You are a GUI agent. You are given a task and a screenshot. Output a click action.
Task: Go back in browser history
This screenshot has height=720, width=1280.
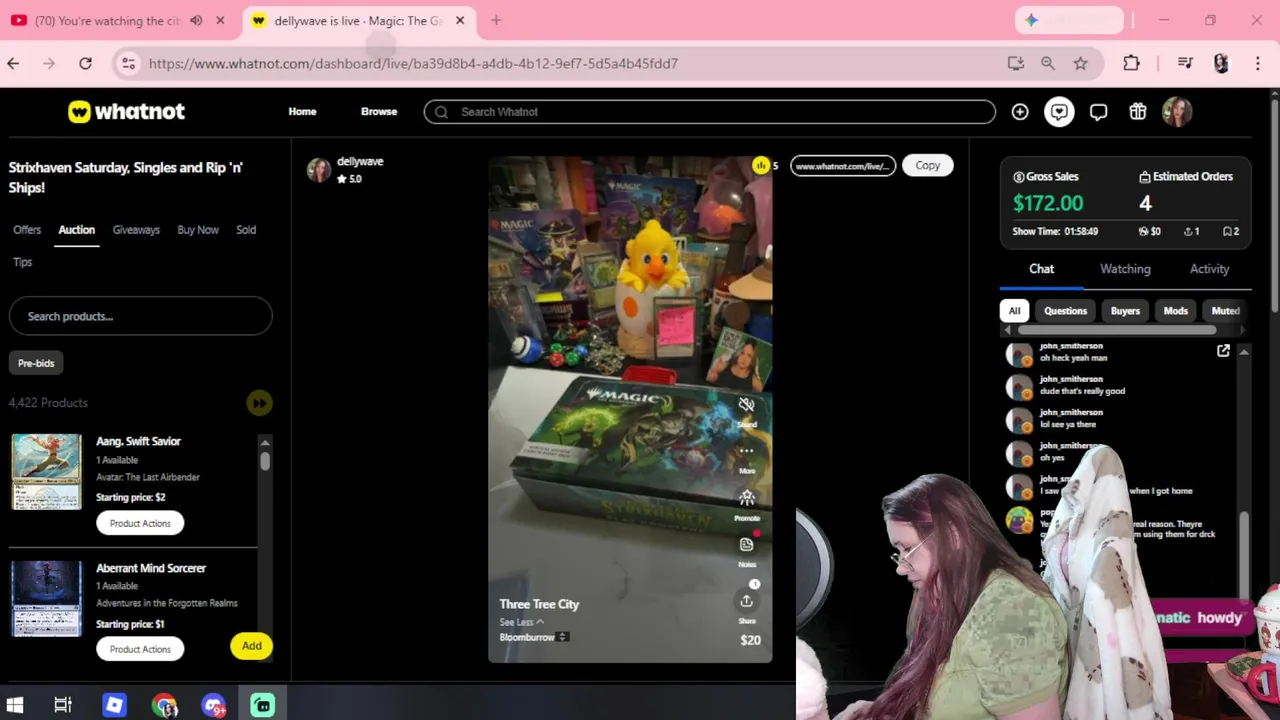tap(13, 63)
